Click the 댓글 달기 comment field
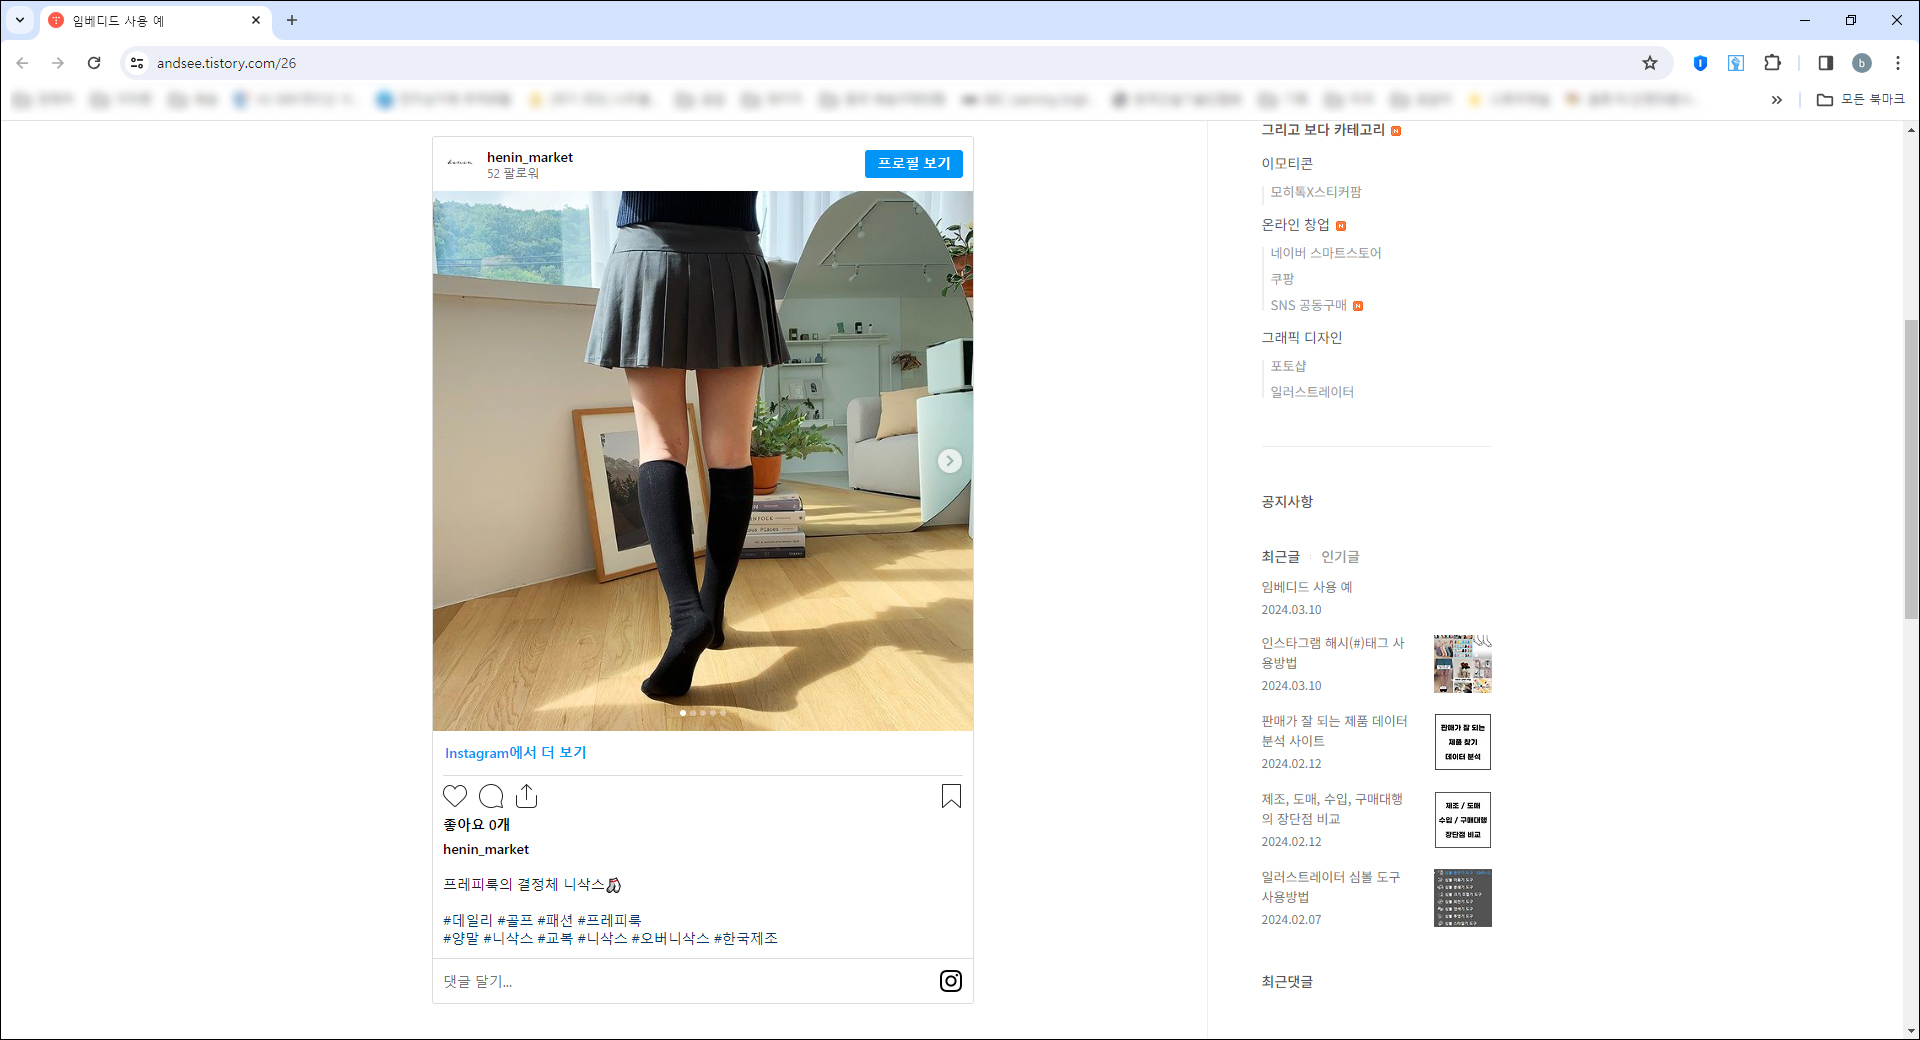 tap(685, 981)
